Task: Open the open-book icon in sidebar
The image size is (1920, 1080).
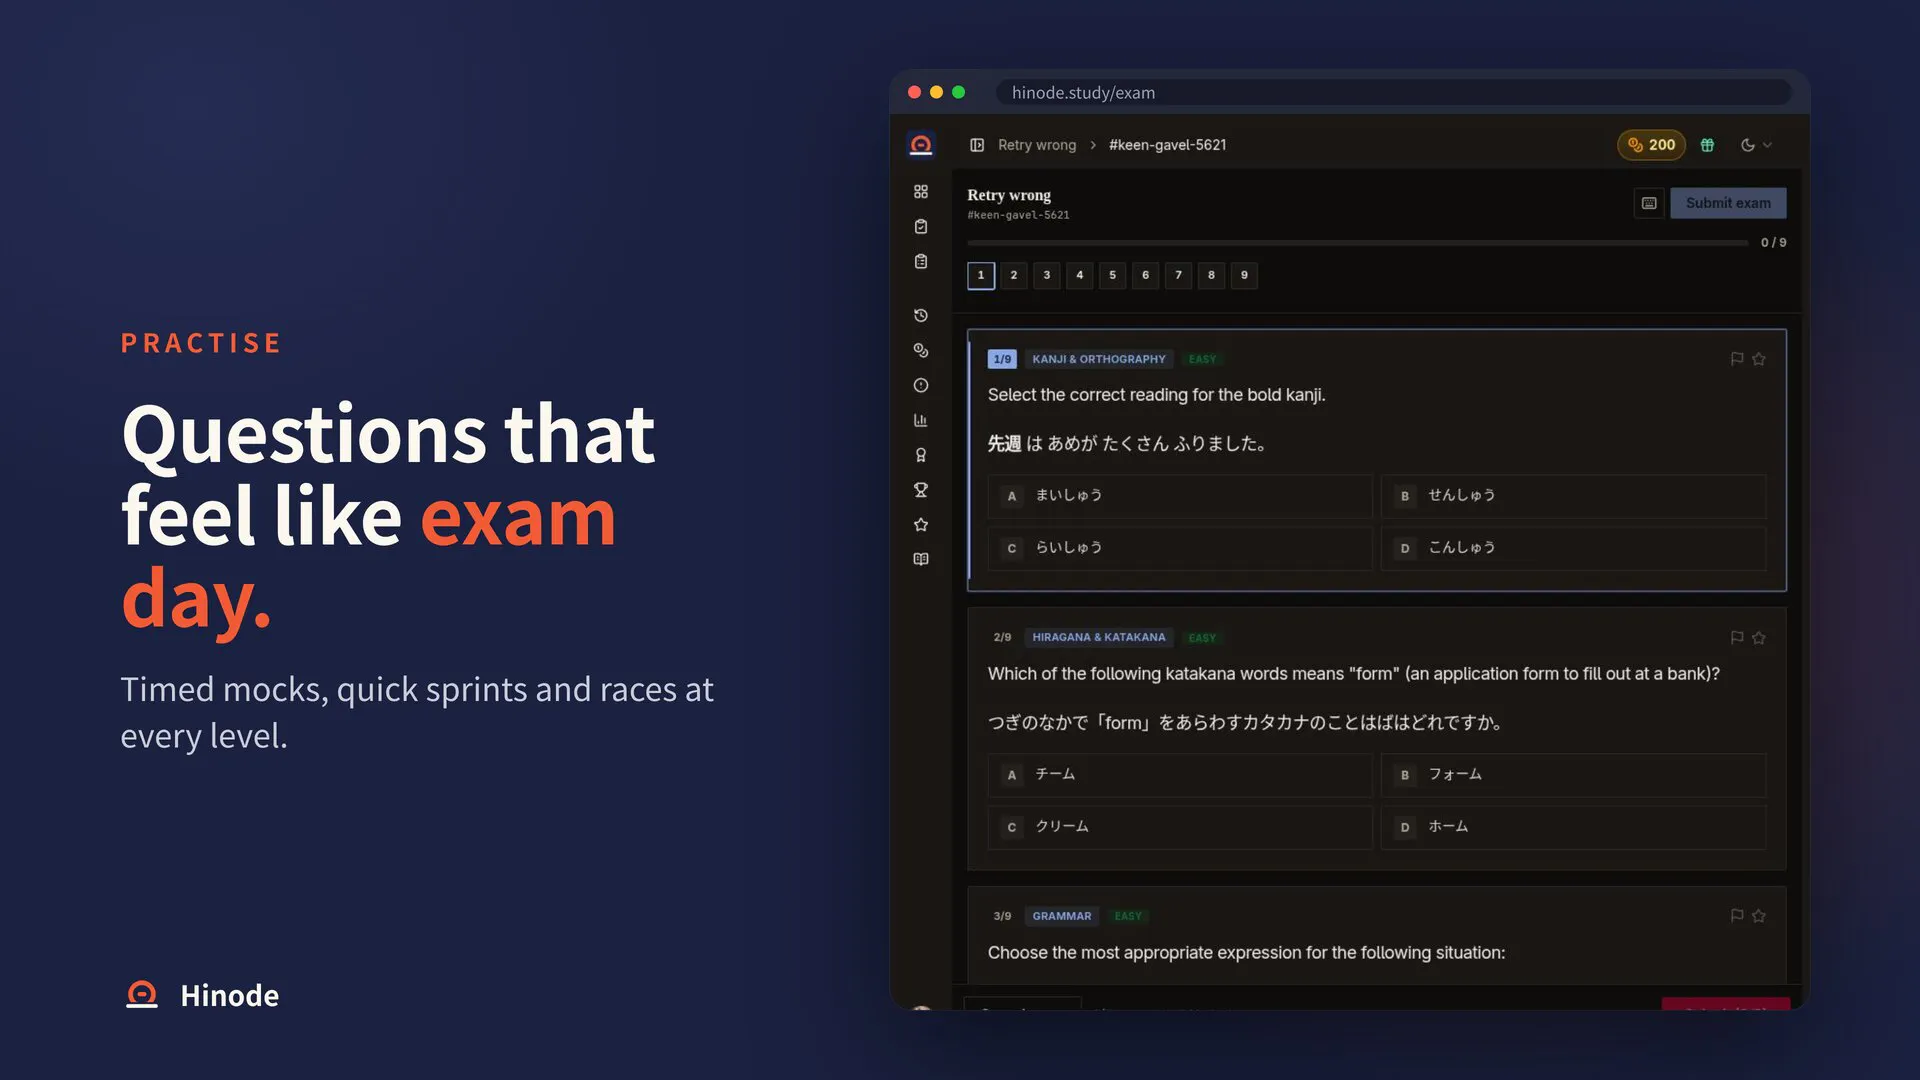Action: point(921,559)
